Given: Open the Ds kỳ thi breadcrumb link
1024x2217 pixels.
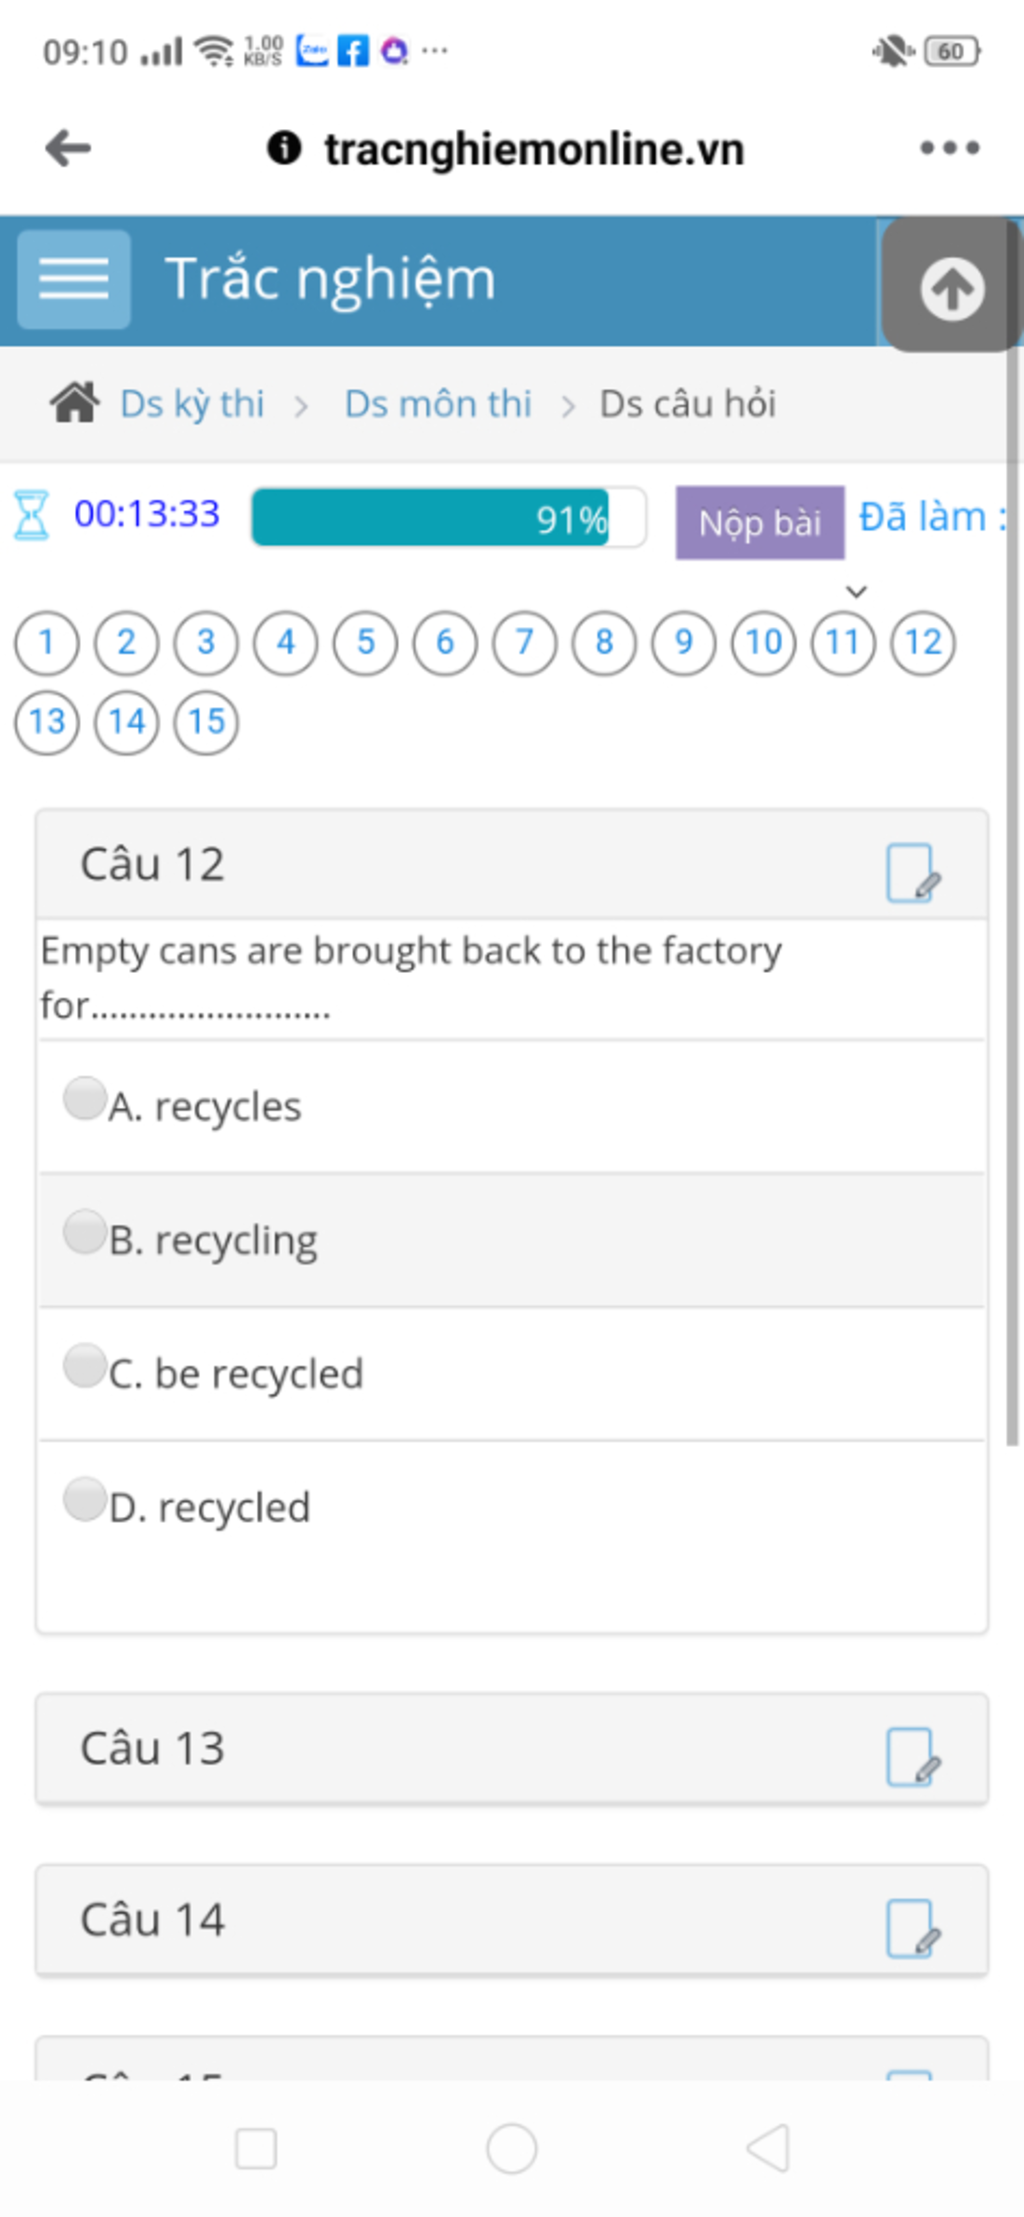Looking at the screenshot, I should coord(192,404).
